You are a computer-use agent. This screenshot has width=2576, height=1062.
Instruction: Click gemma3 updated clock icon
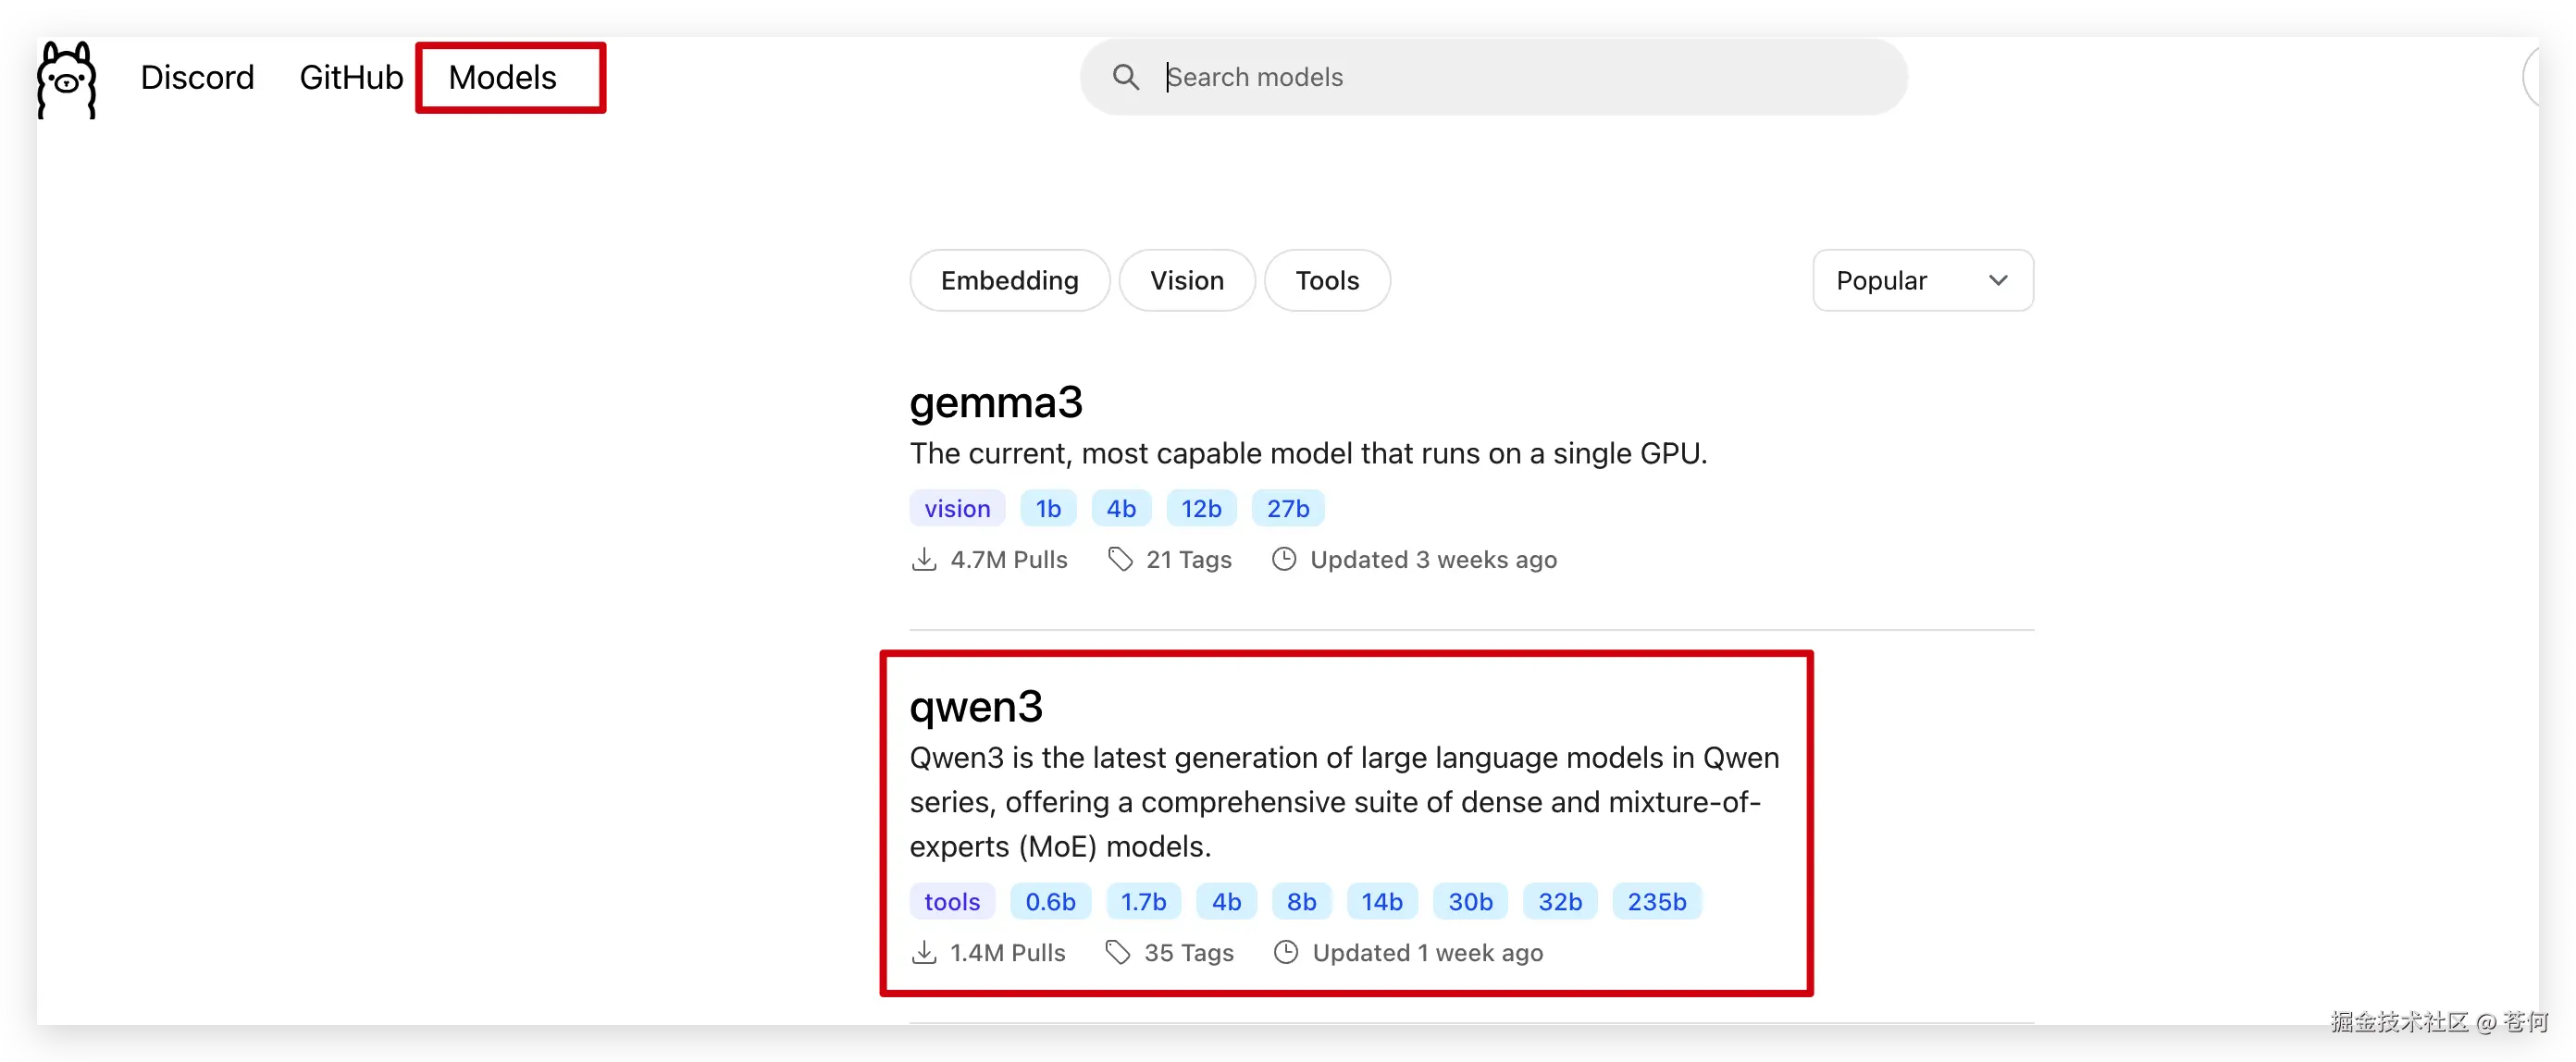pyautogui.click(x=1284, y=559)
